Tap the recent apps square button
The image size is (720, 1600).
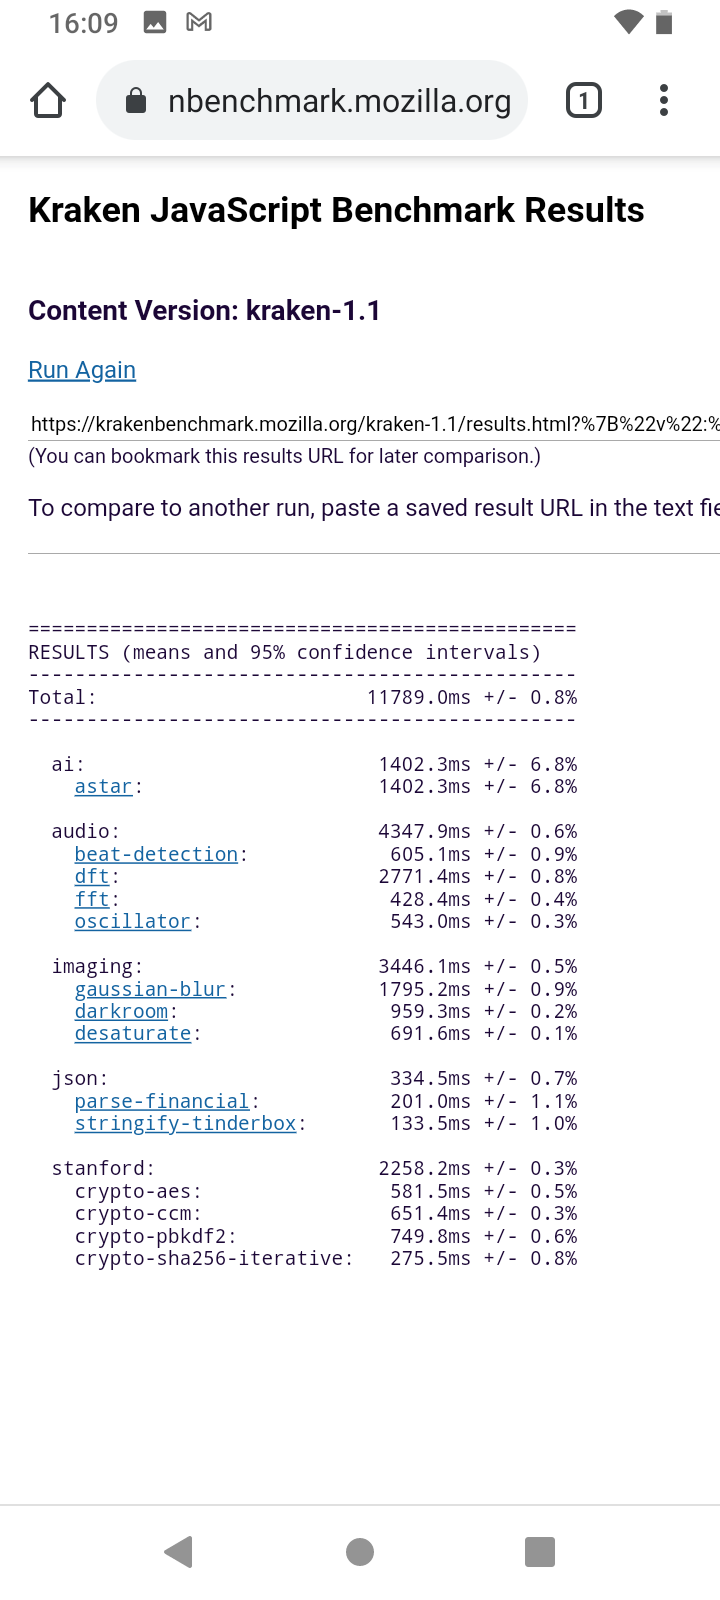point(540,1552)
